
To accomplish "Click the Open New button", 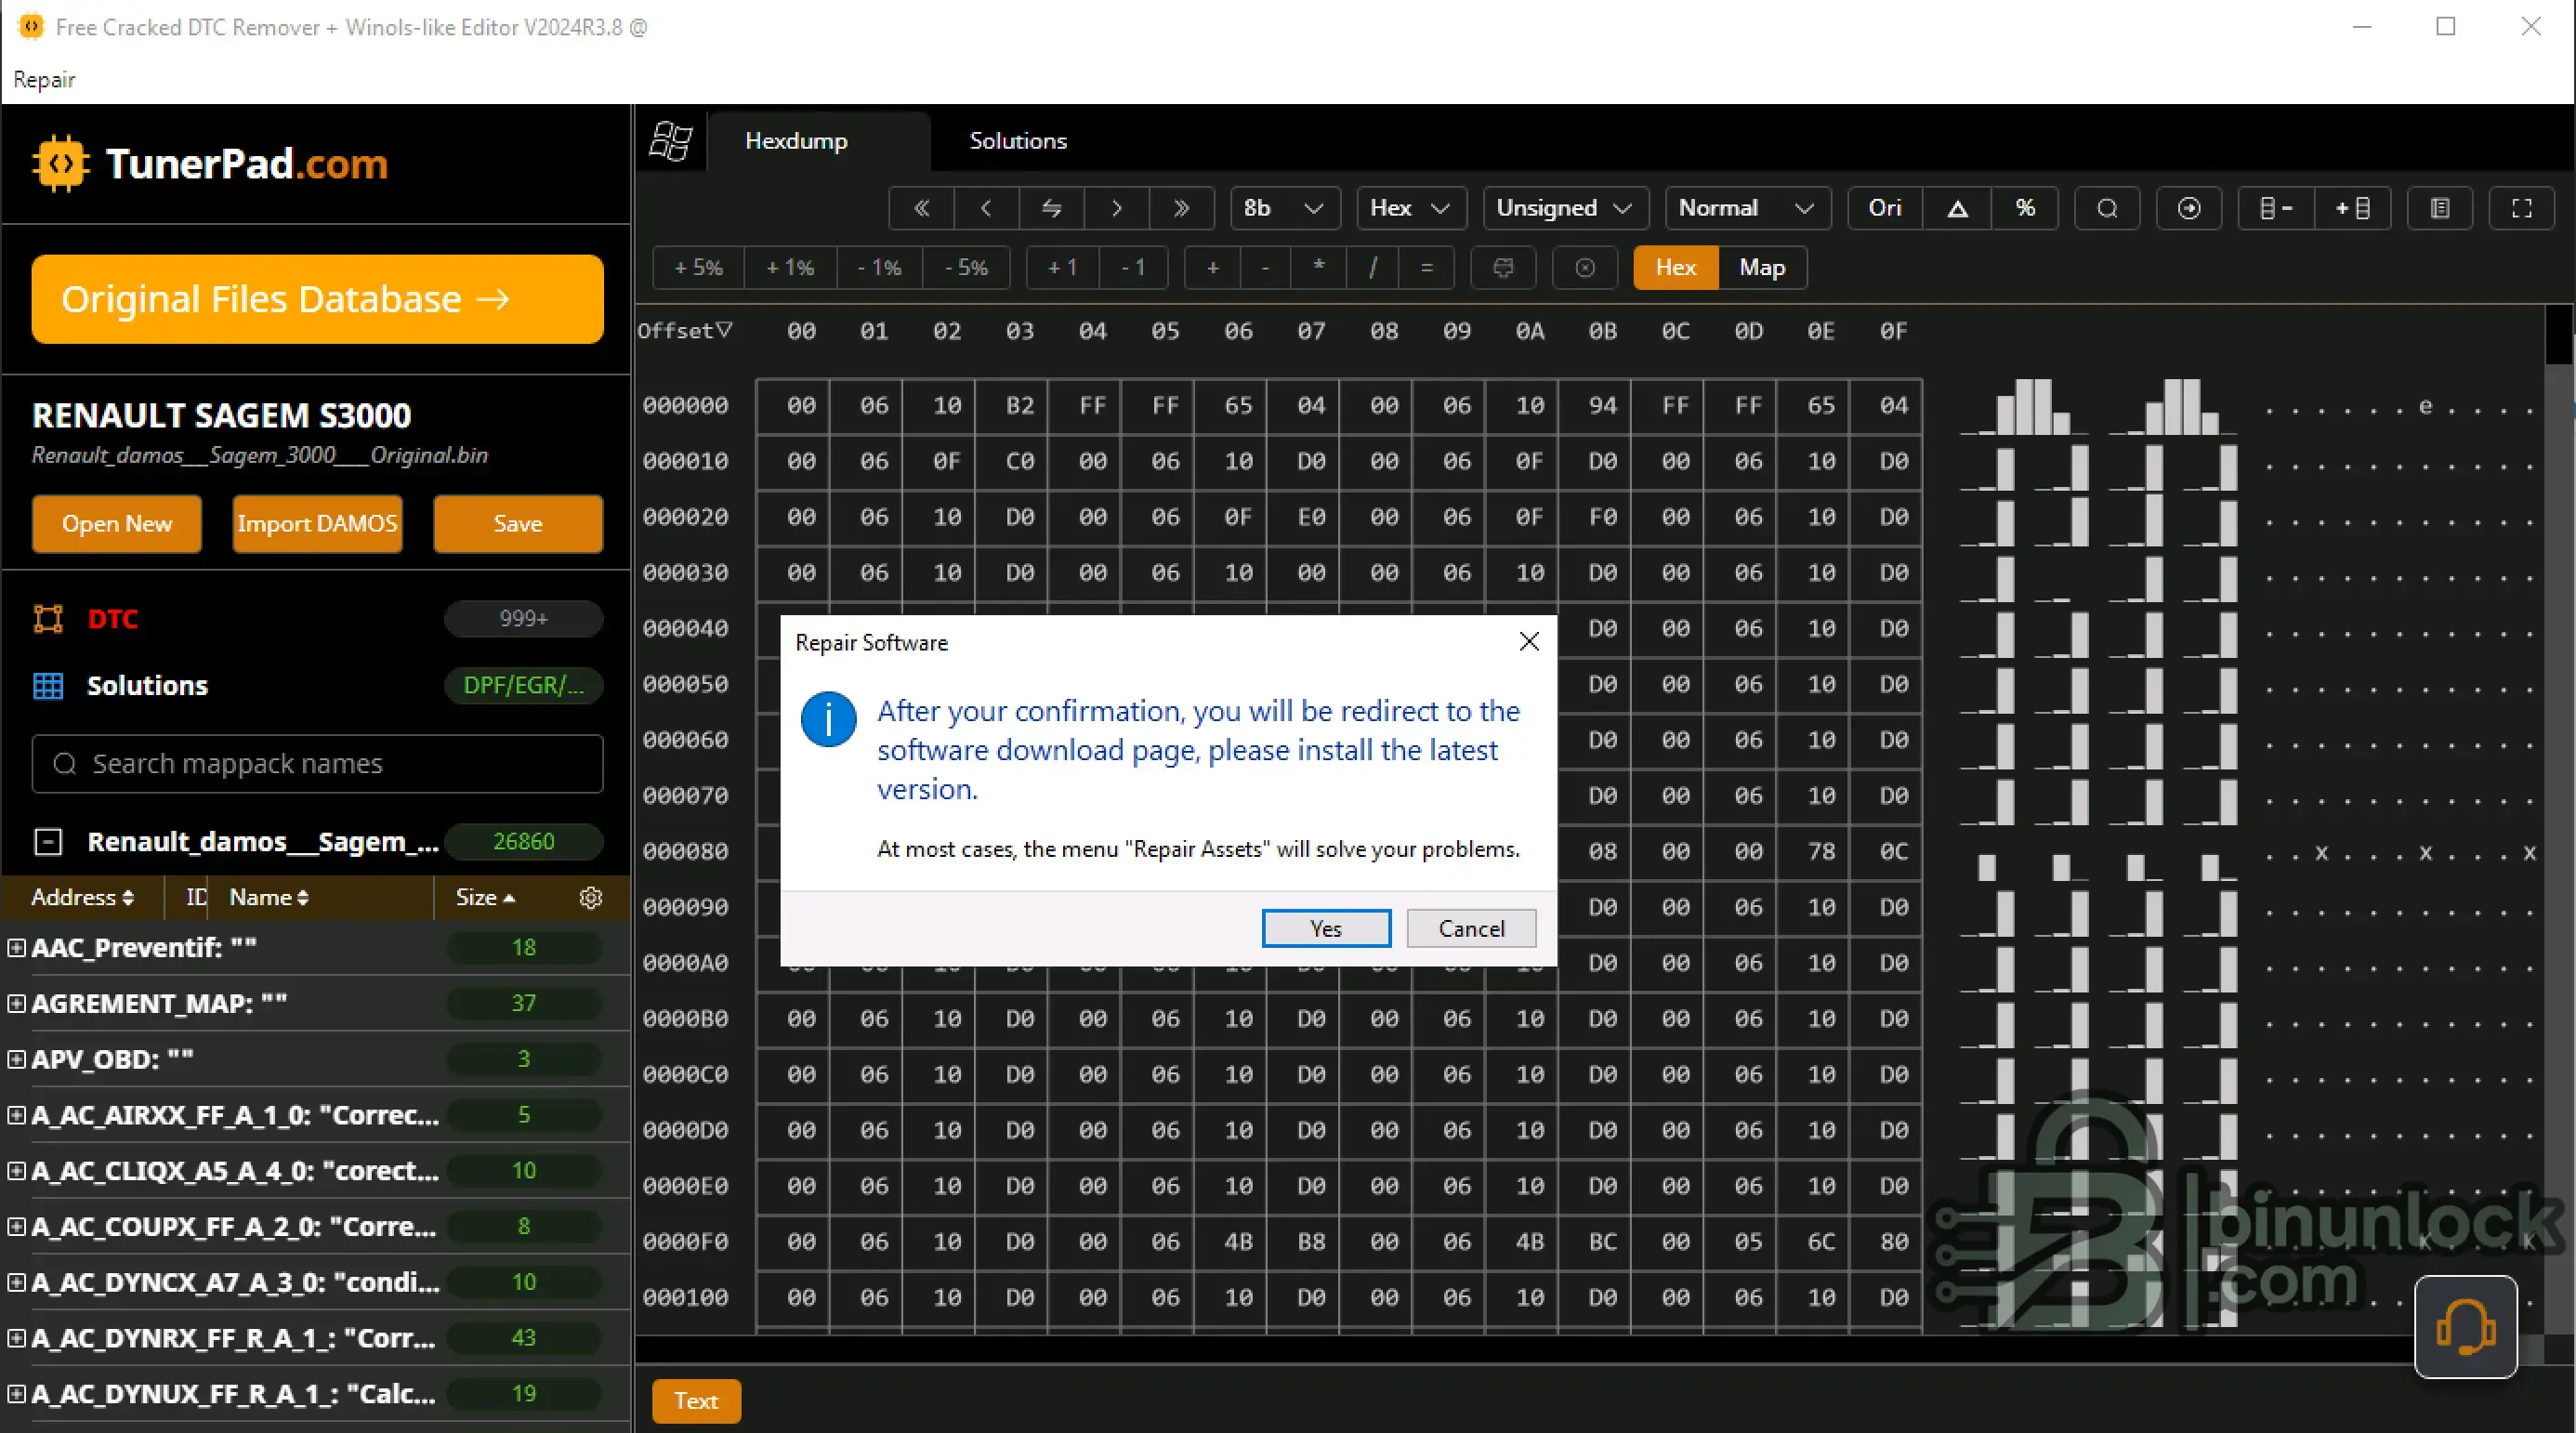I will coord(117,524).
